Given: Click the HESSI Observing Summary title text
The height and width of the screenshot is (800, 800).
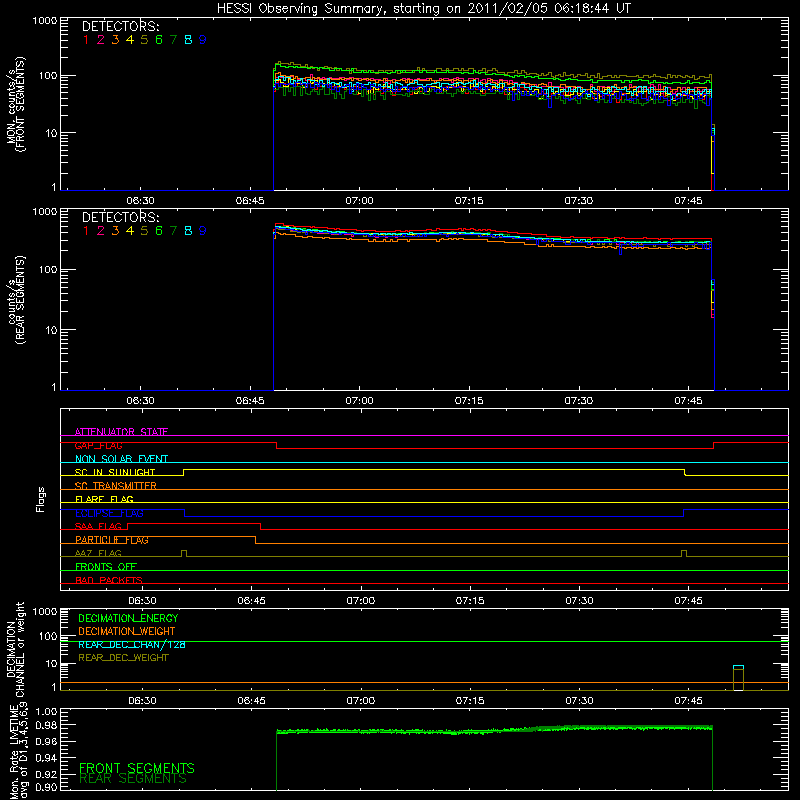Looking at the screenshot, I should click(423, 9).
